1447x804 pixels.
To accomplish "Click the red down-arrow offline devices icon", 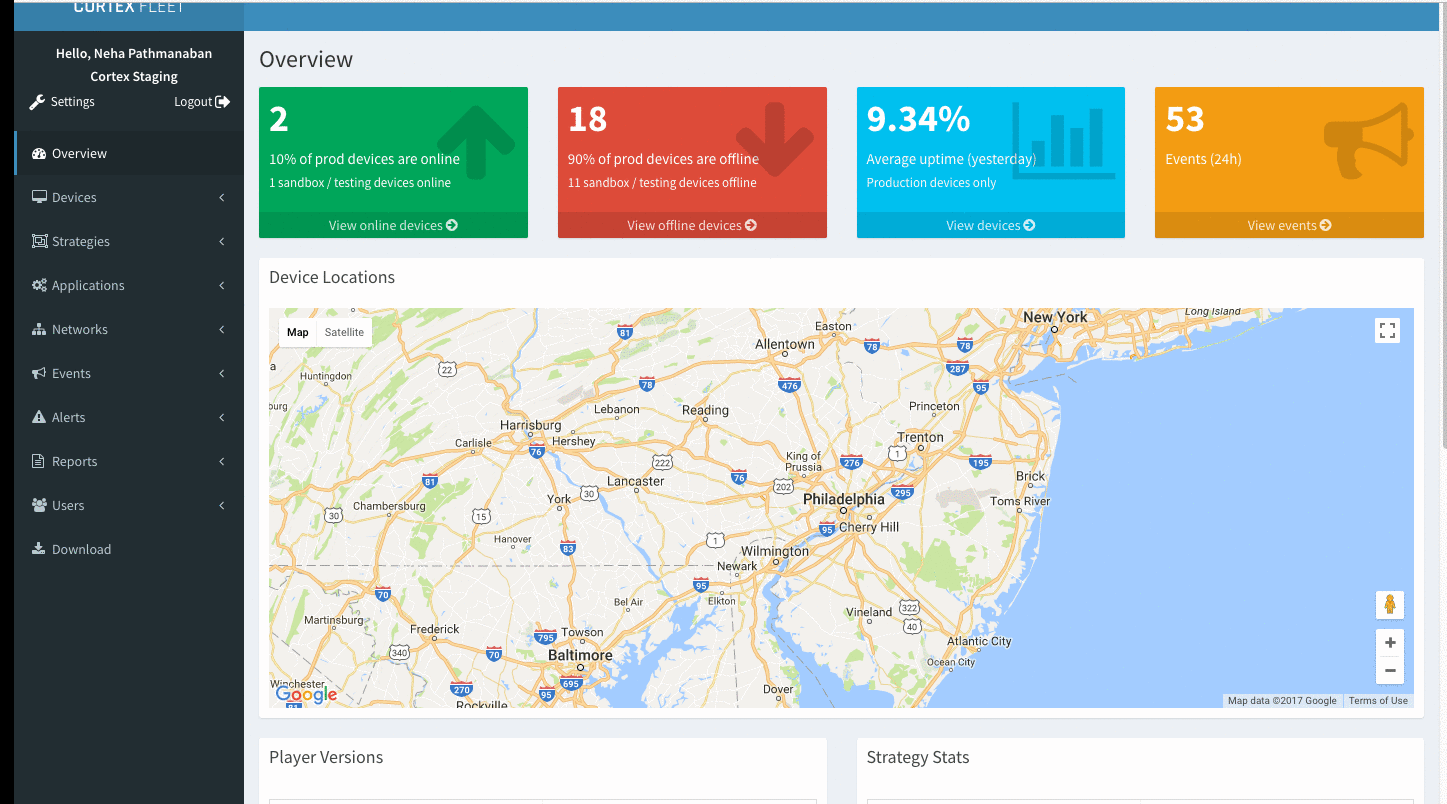I will (775, 140).
